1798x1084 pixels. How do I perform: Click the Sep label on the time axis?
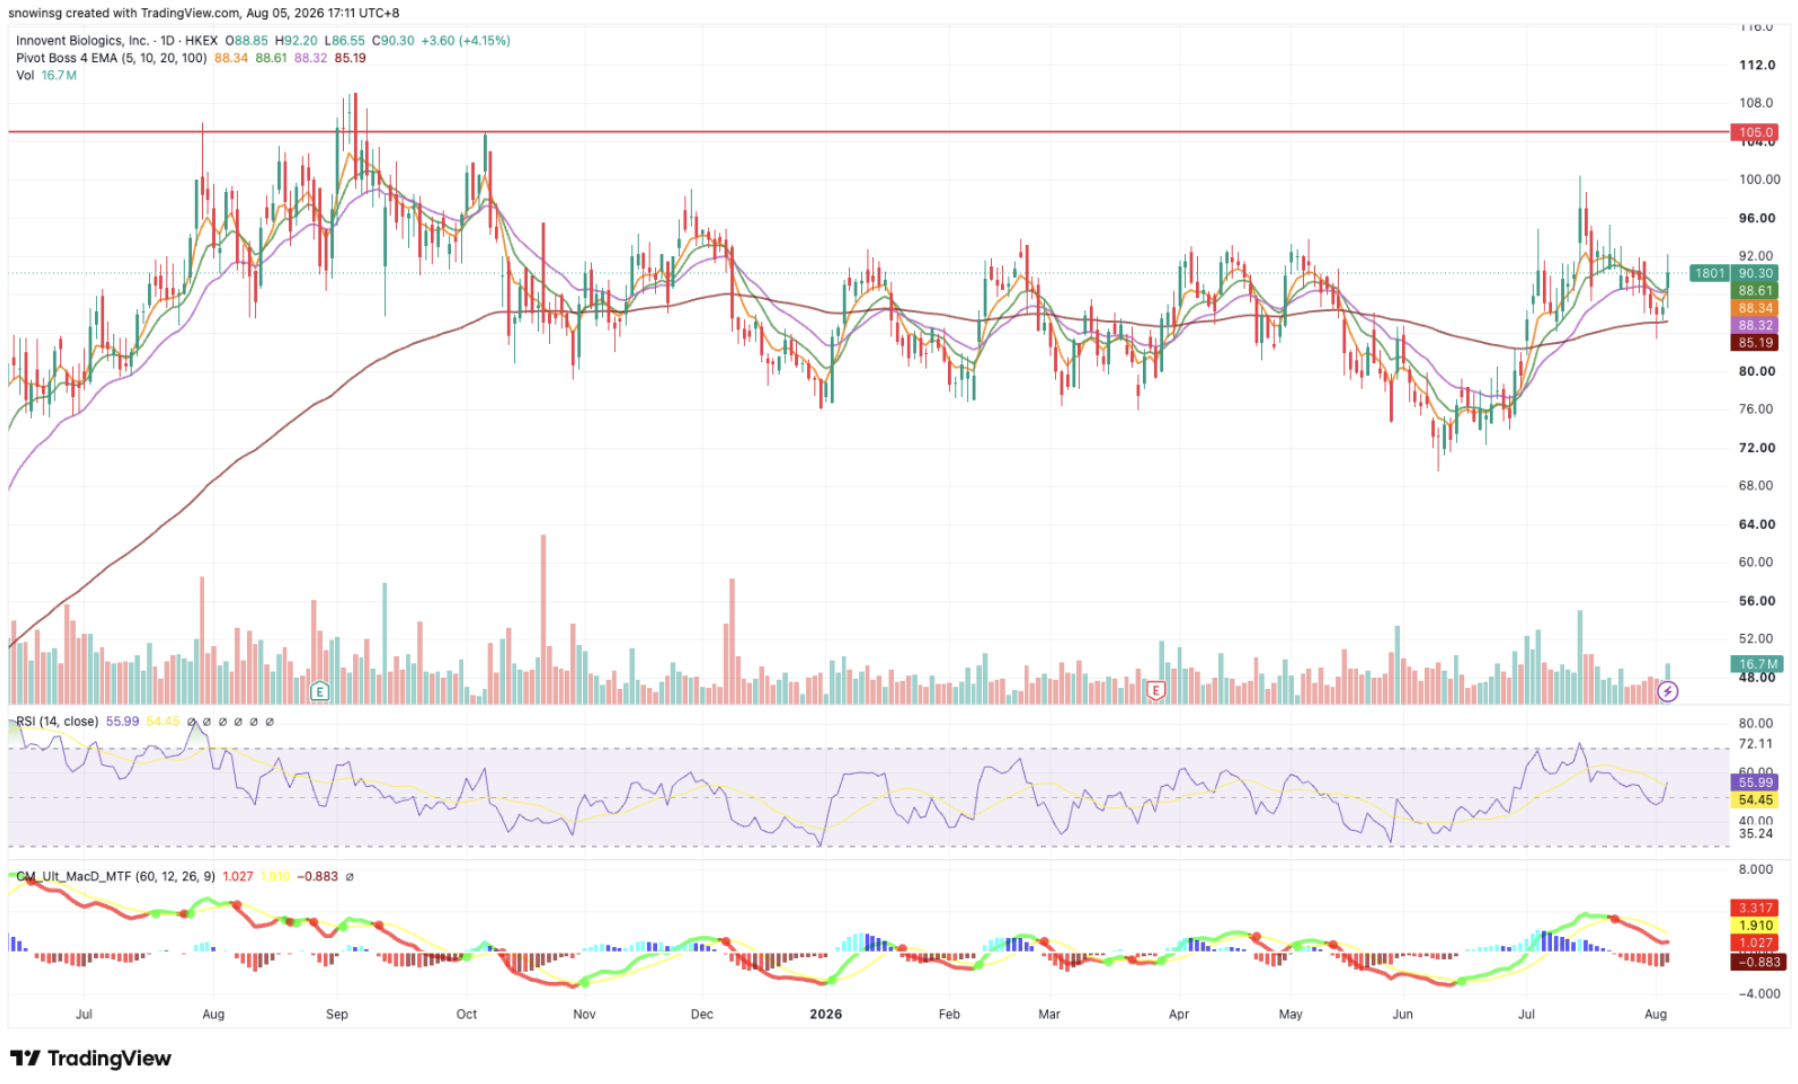(x=337, y=1014)
